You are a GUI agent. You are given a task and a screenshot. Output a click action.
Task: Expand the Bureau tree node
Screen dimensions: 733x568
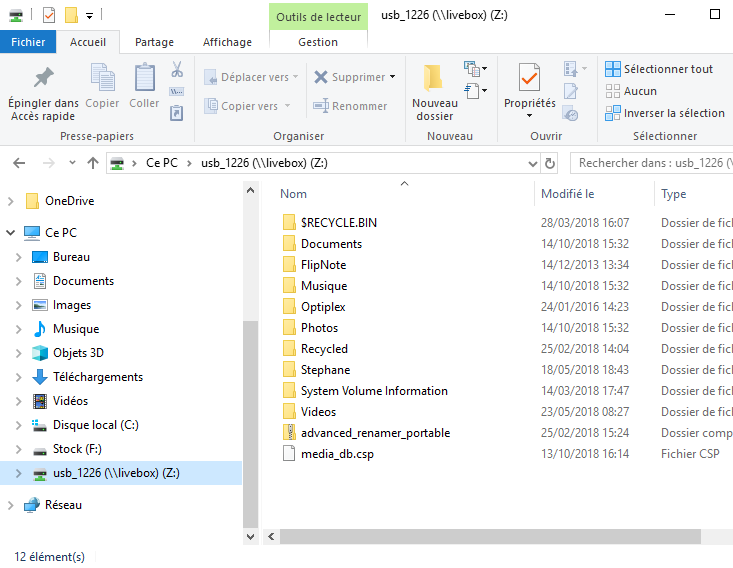pos(19,257)
